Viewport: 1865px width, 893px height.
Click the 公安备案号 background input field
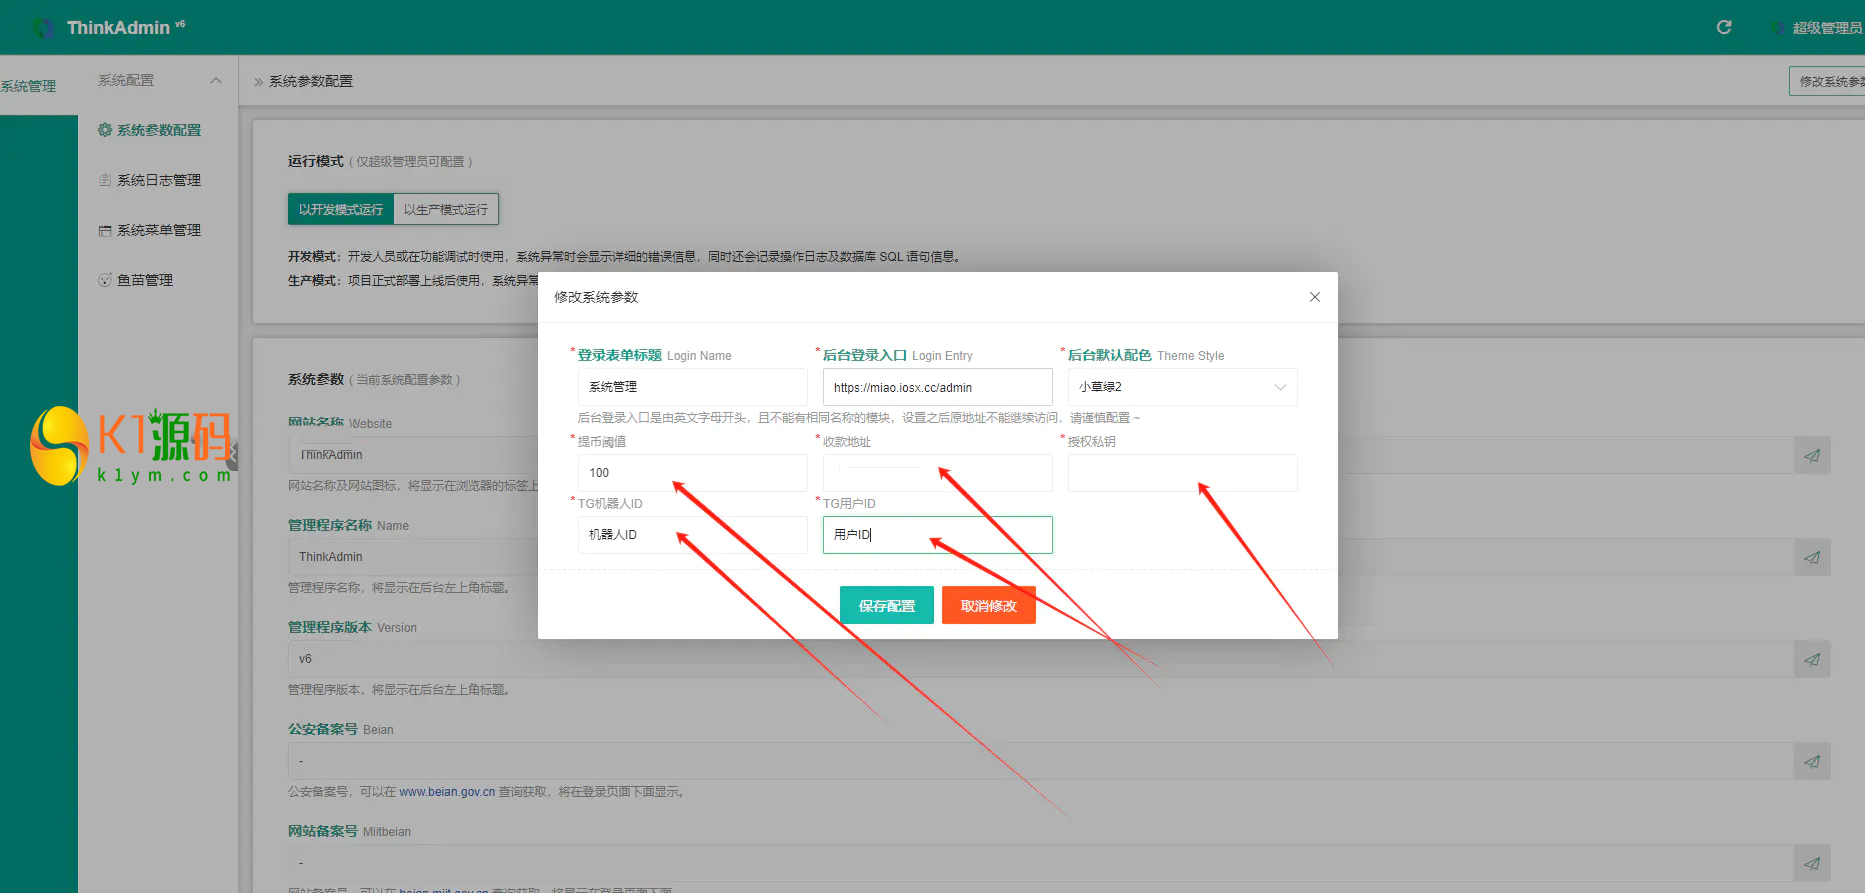click(x=1041, y=761)
